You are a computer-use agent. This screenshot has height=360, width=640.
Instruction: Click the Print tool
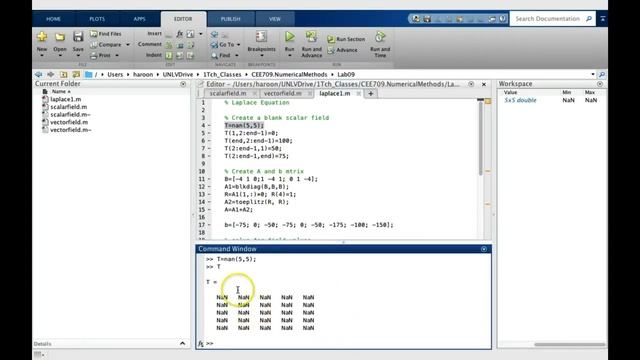click(x=100, y=55)
